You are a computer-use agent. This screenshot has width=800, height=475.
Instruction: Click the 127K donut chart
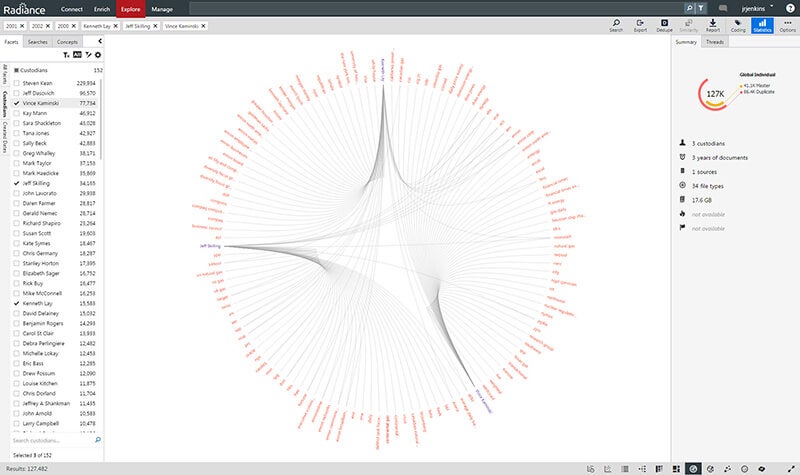pos(714,94)
